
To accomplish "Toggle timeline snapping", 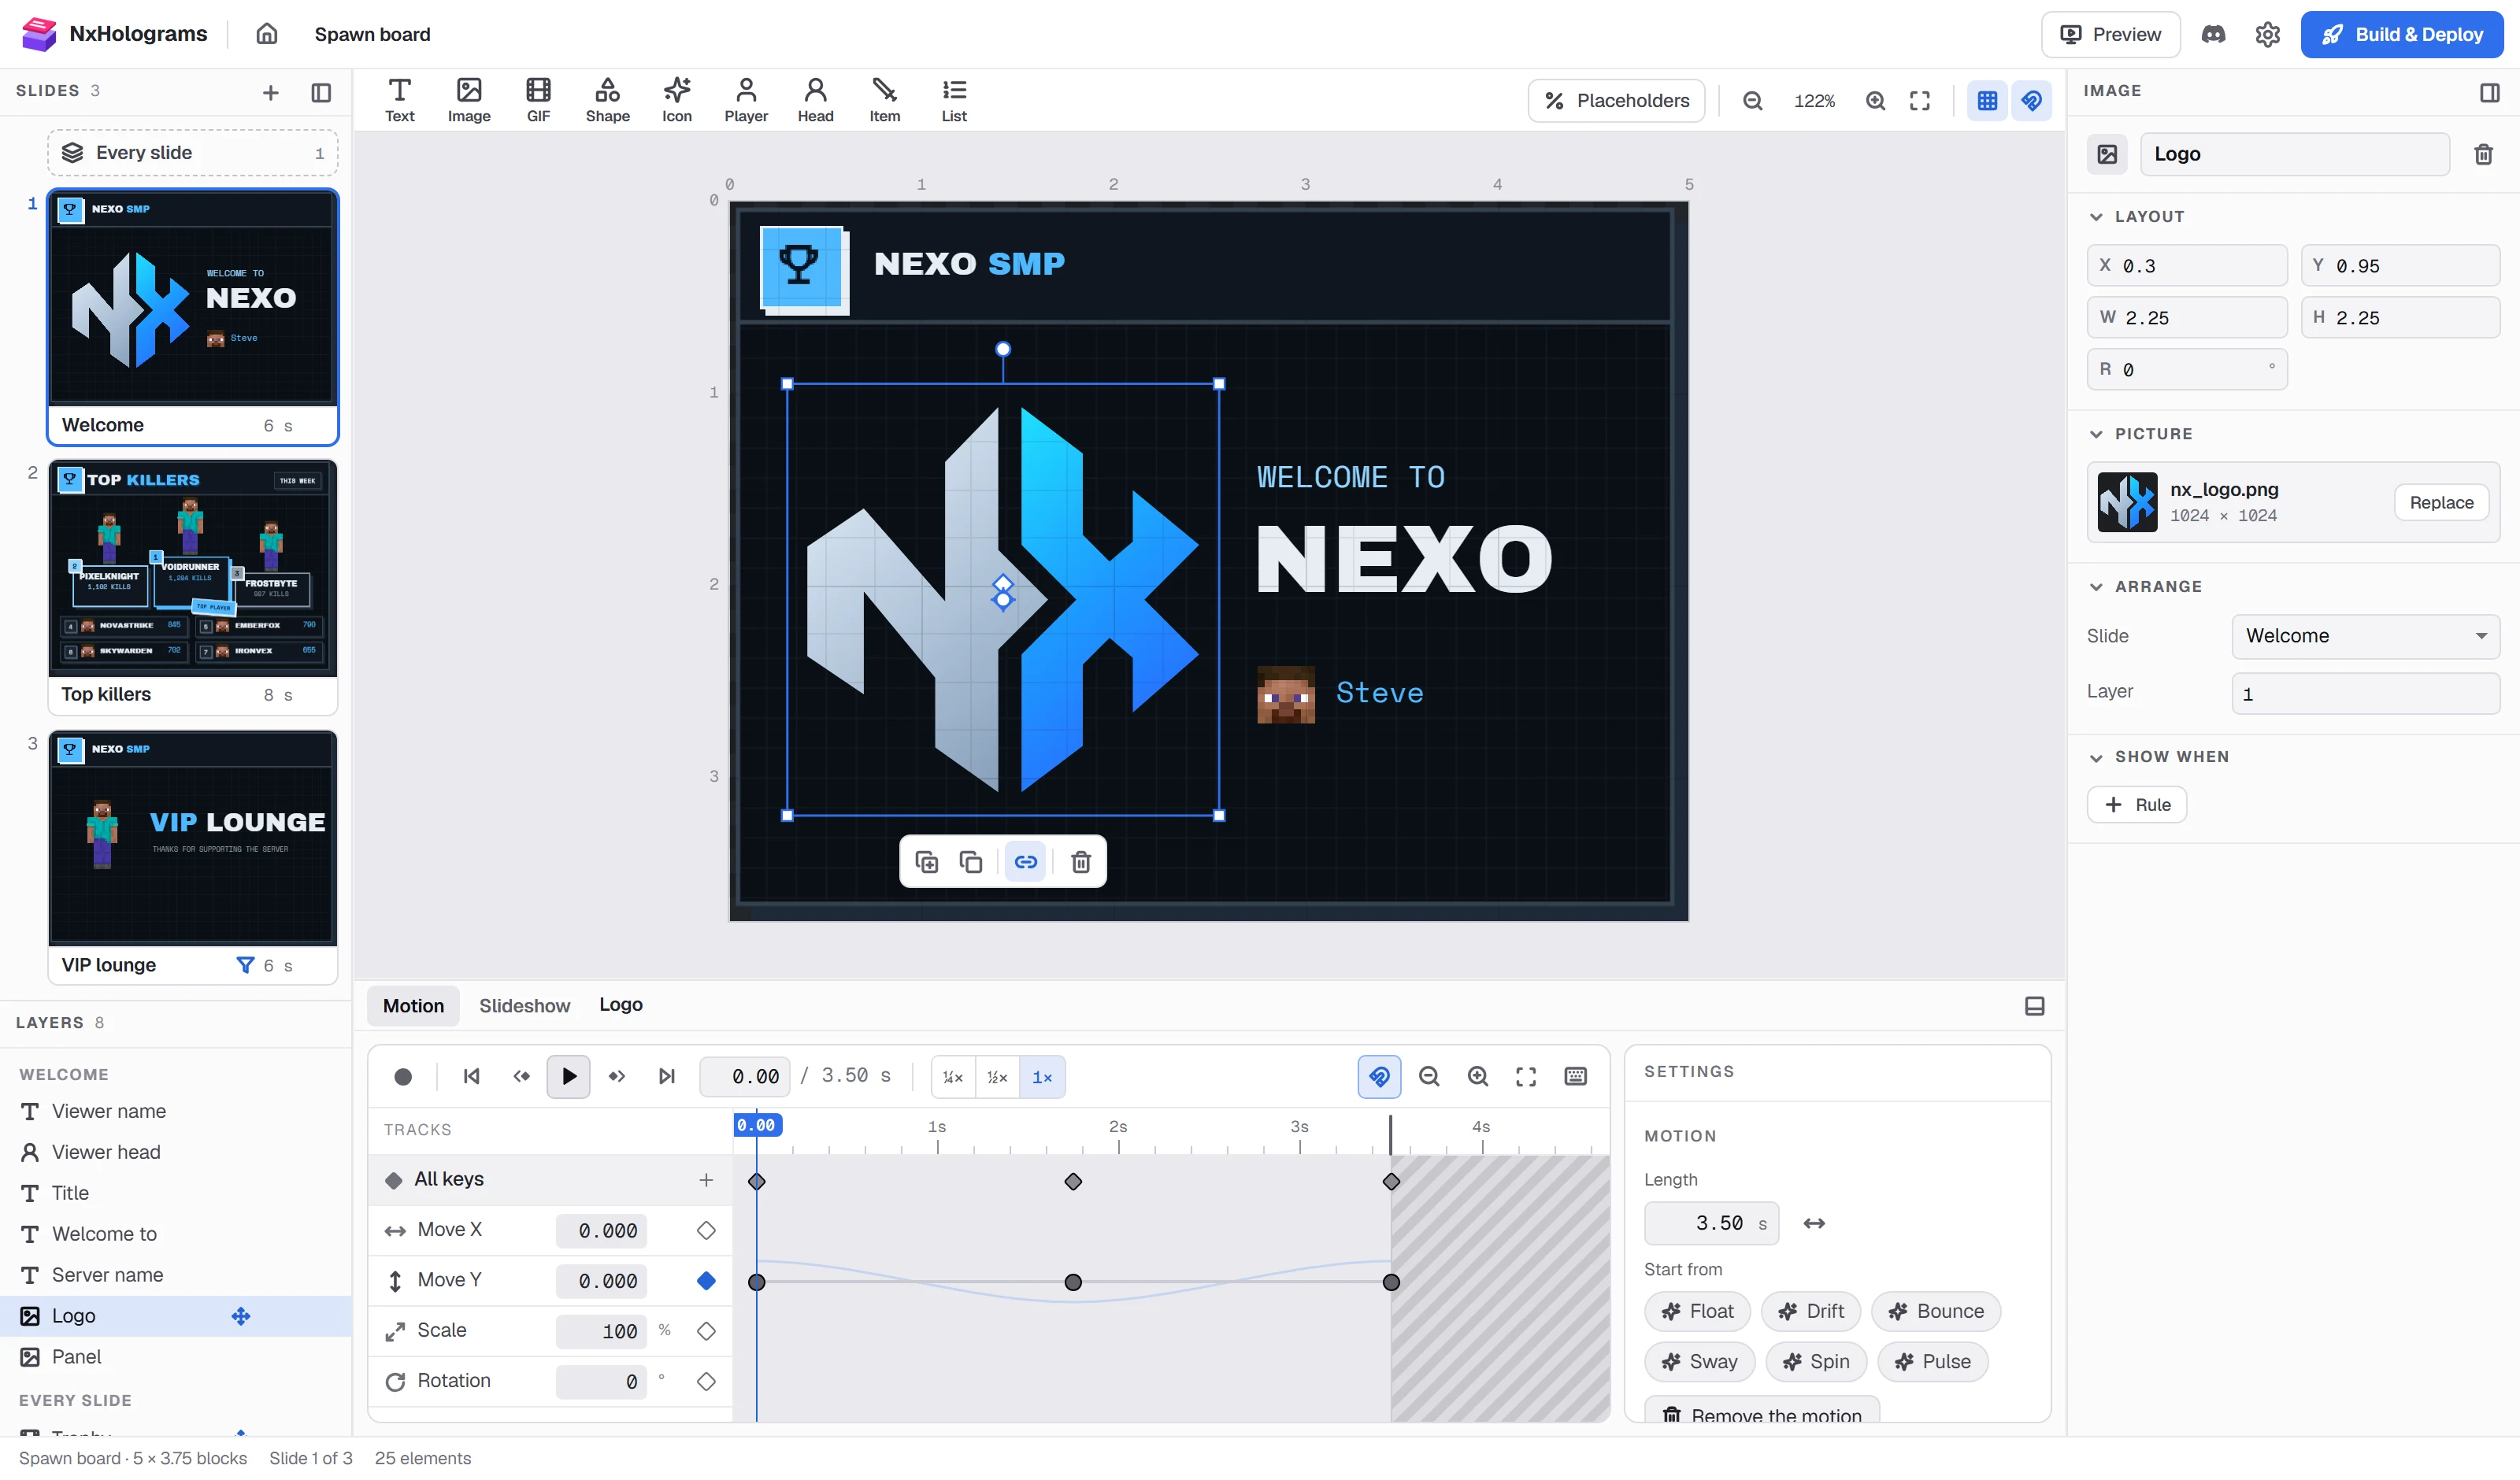I will (x=1379, y=1076).
